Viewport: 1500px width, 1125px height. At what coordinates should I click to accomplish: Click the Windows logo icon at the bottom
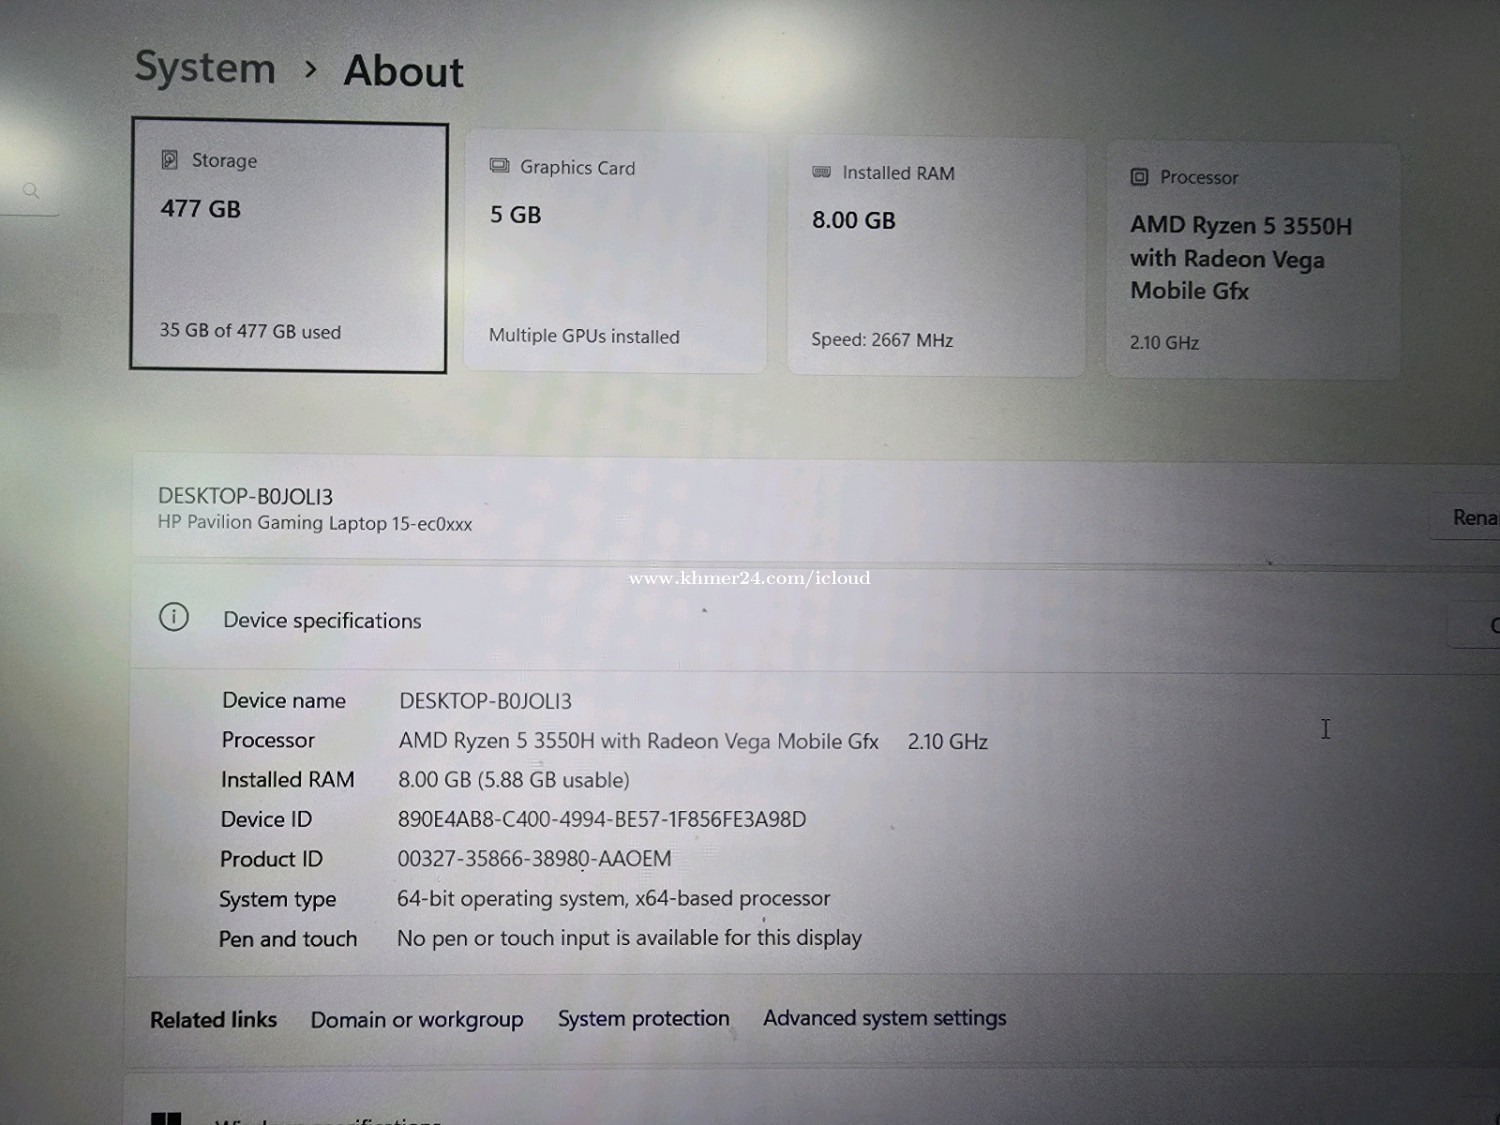coord(166,1117)
